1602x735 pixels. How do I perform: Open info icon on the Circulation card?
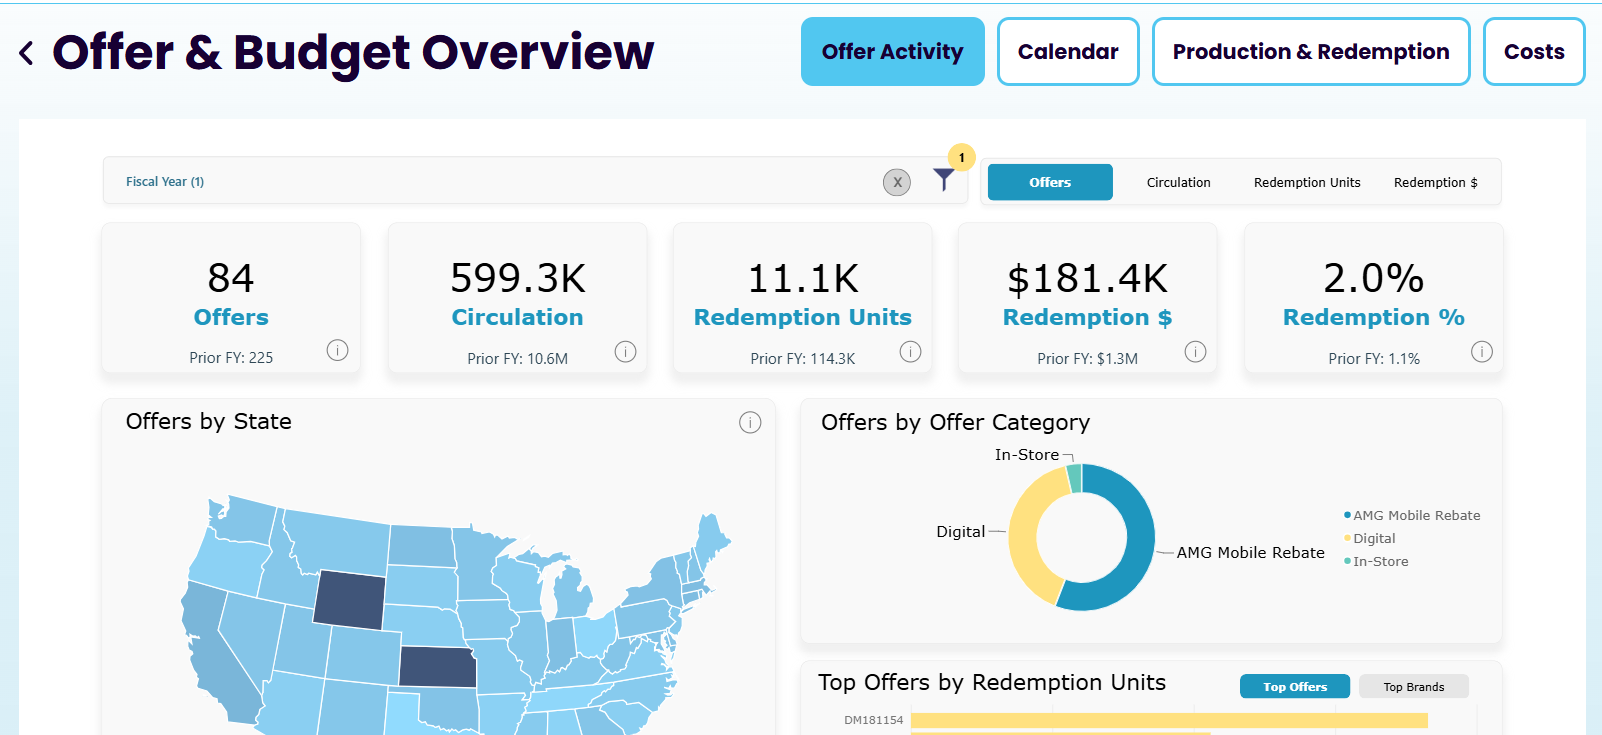click(626, 351)
